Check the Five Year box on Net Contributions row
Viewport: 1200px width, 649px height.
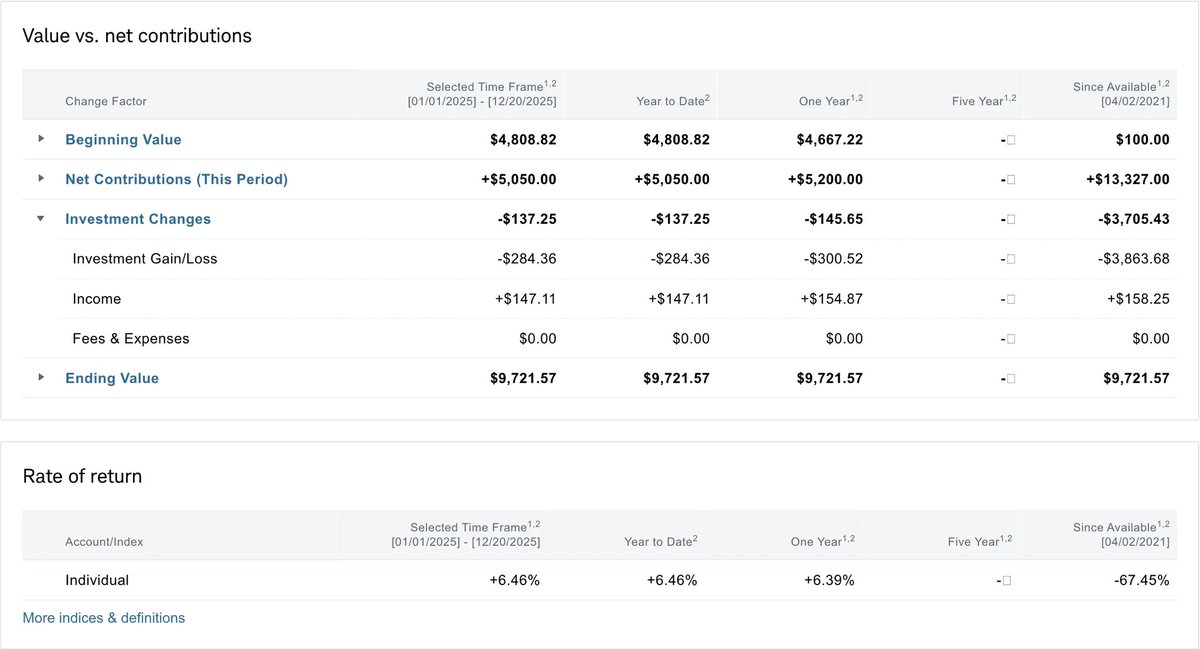coord(1011,179)
